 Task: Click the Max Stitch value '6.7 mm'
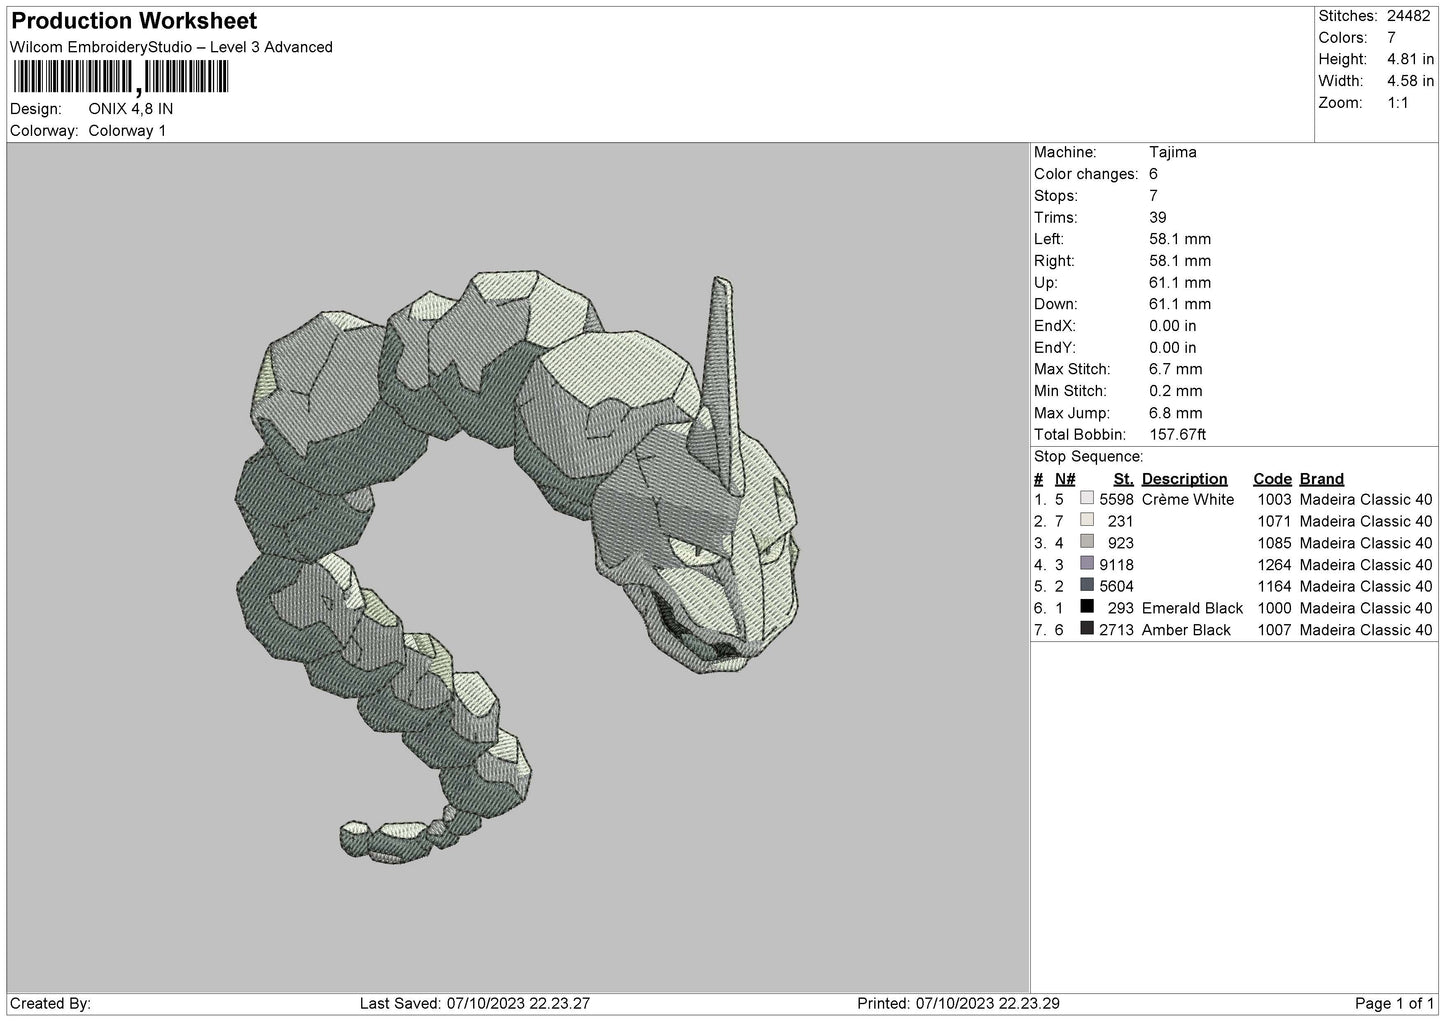1178,369
